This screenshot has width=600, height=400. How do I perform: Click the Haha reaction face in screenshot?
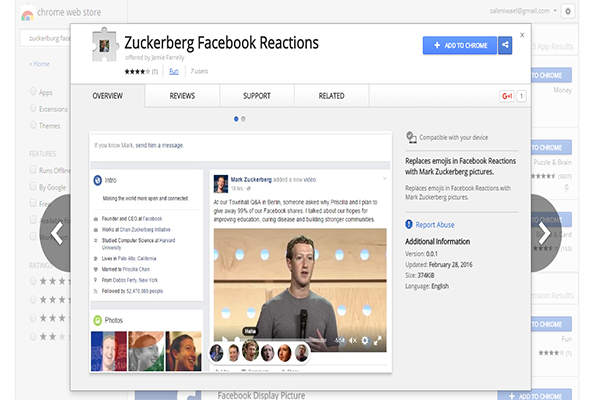(251, 350)
